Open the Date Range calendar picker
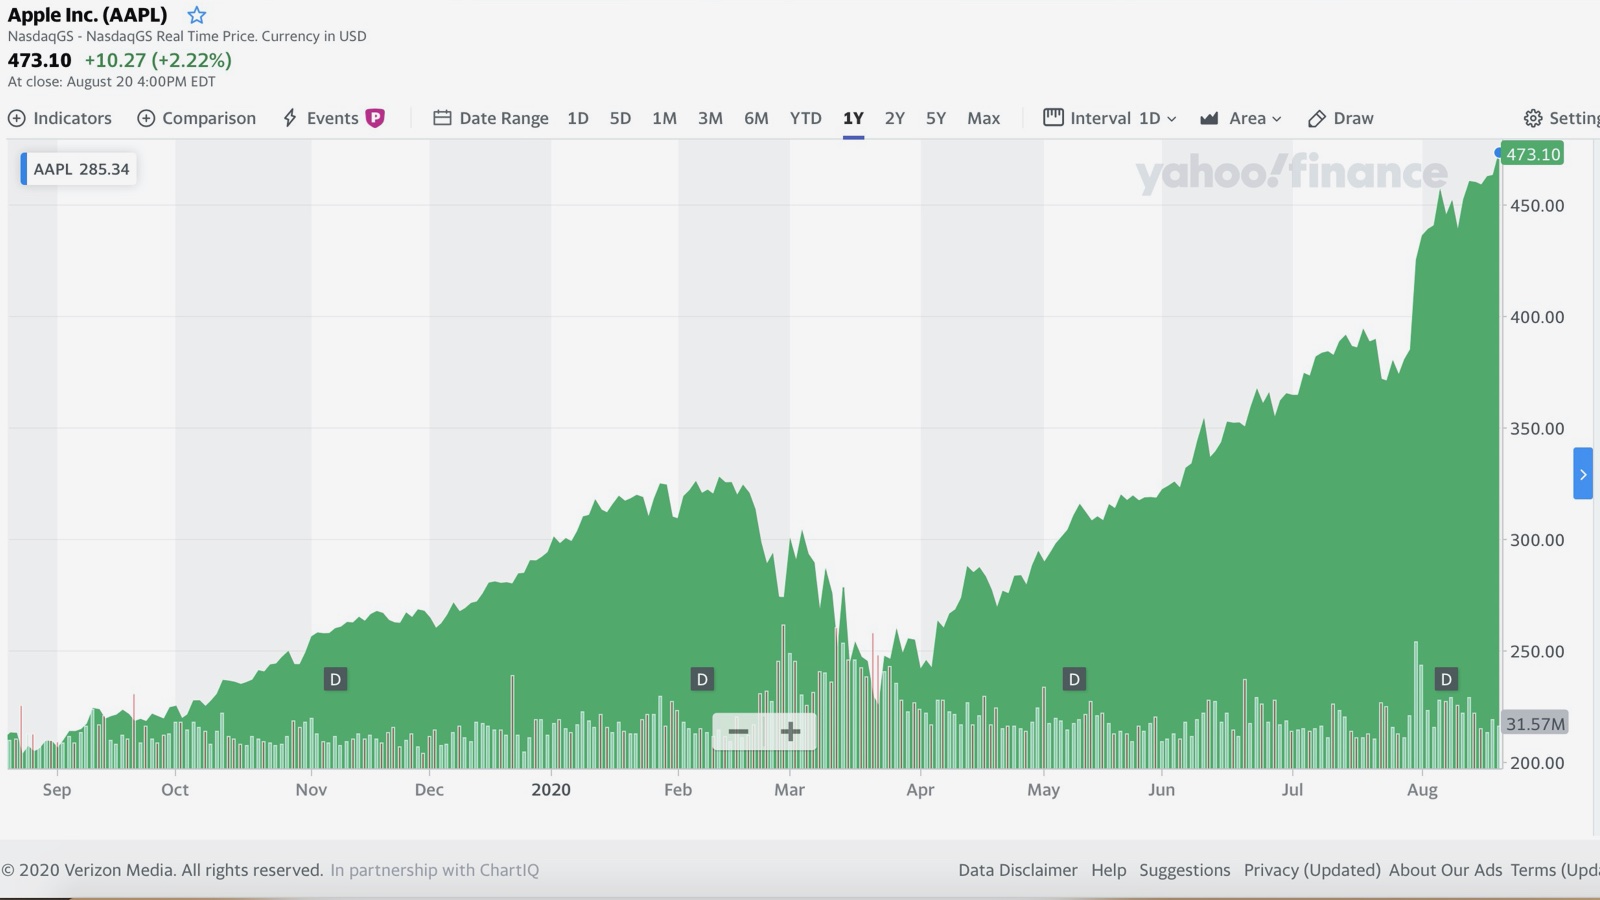 (442, 118)
